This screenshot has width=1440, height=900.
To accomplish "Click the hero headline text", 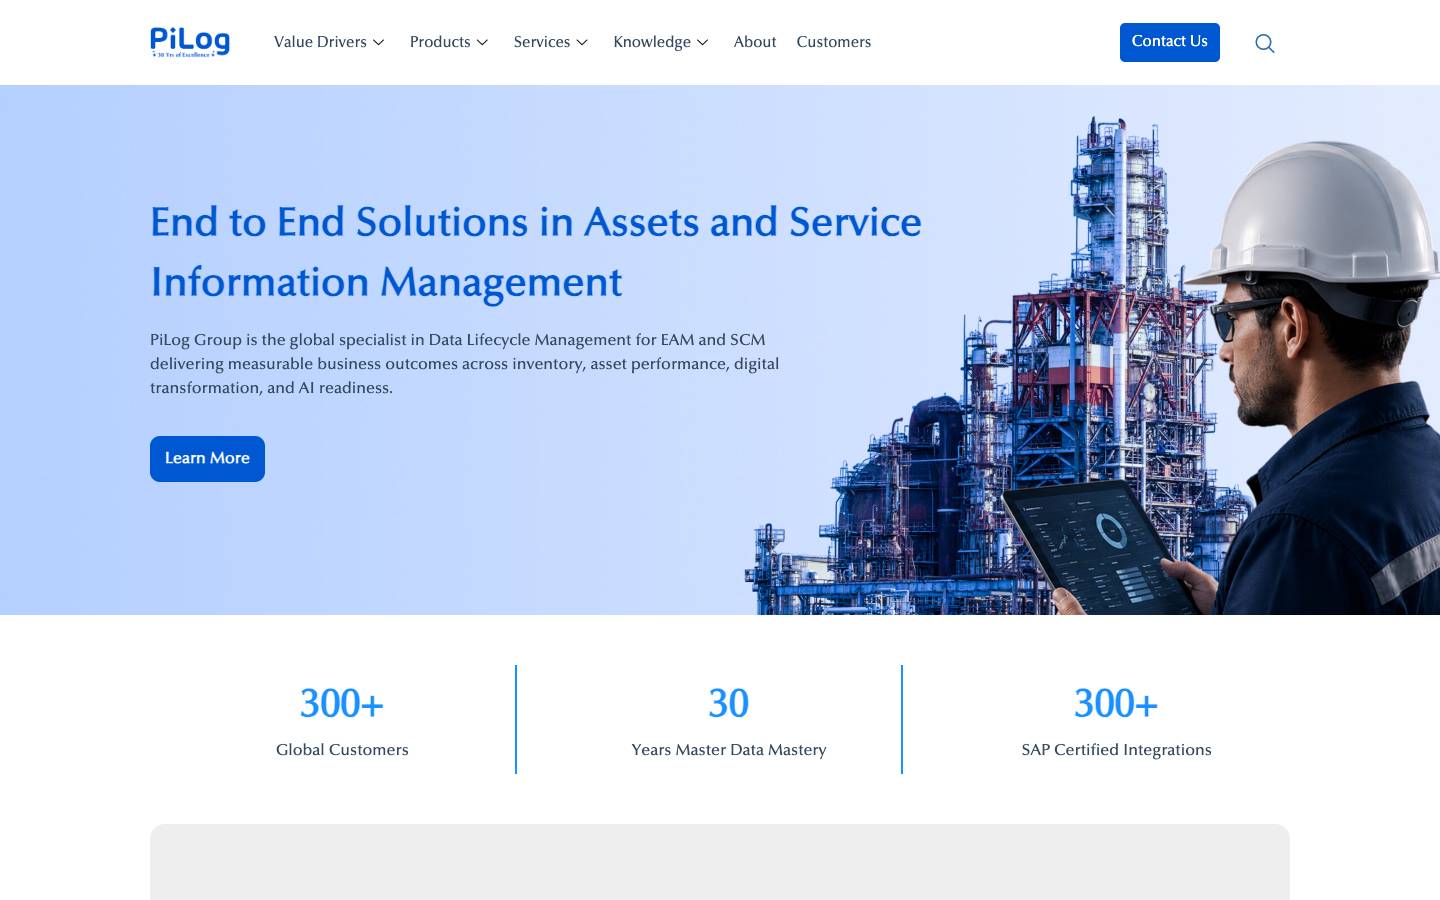I will pos(536,252).
